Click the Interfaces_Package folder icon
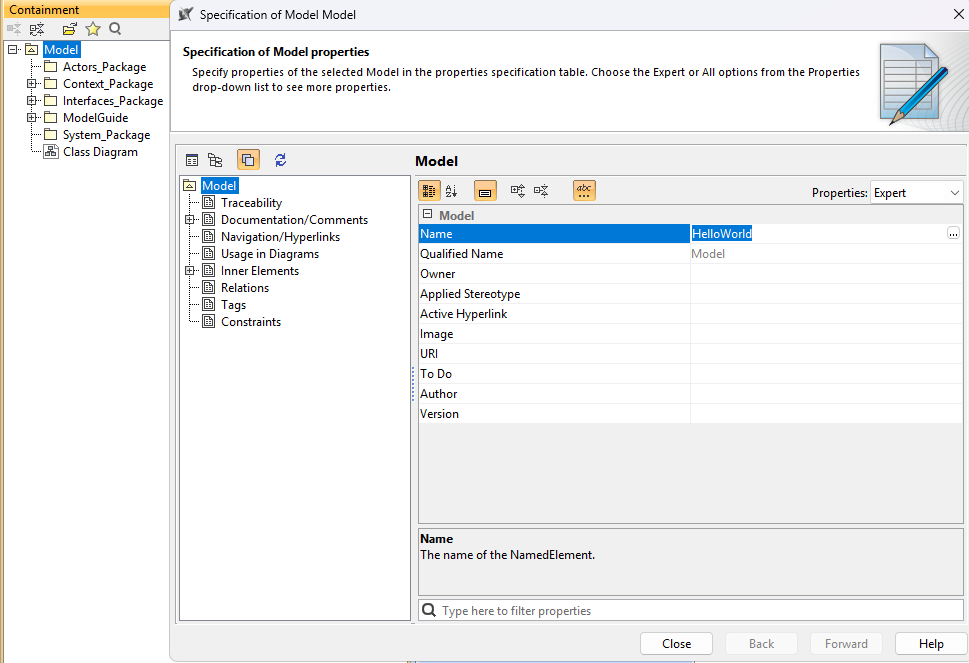Image resolution: width=969 pixels, height=663 pixels. pos(51,101)
